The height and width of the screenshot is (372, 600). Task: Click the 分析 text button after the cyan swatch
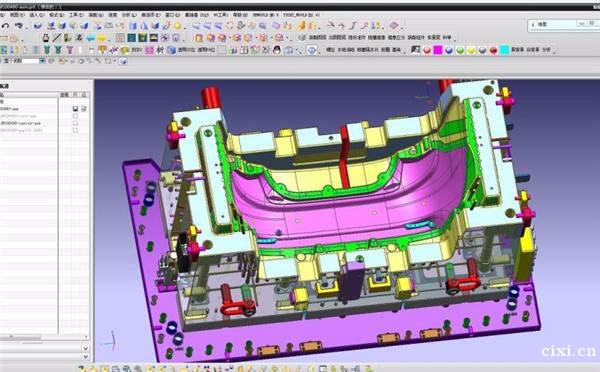point(547,50)
